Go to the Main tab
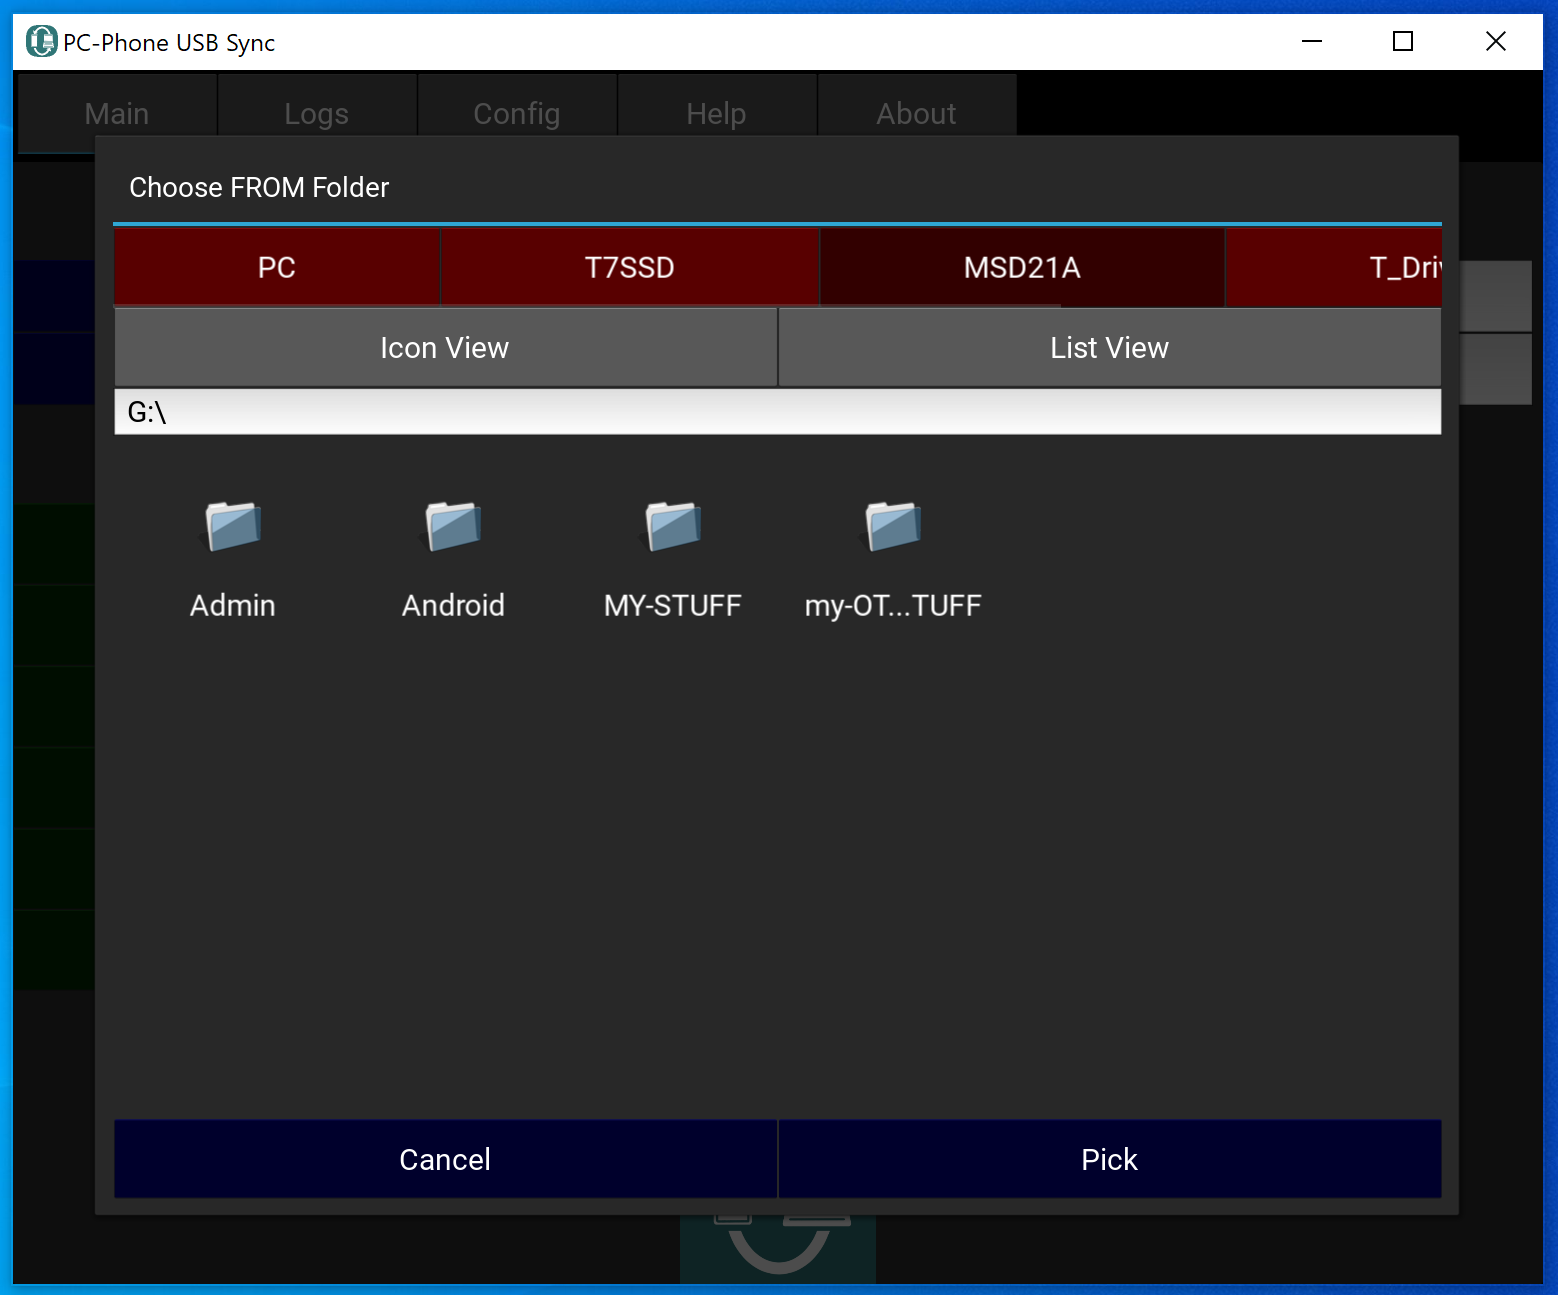Viewport: 1558px width, 1295px height. [x=117, y=113]
